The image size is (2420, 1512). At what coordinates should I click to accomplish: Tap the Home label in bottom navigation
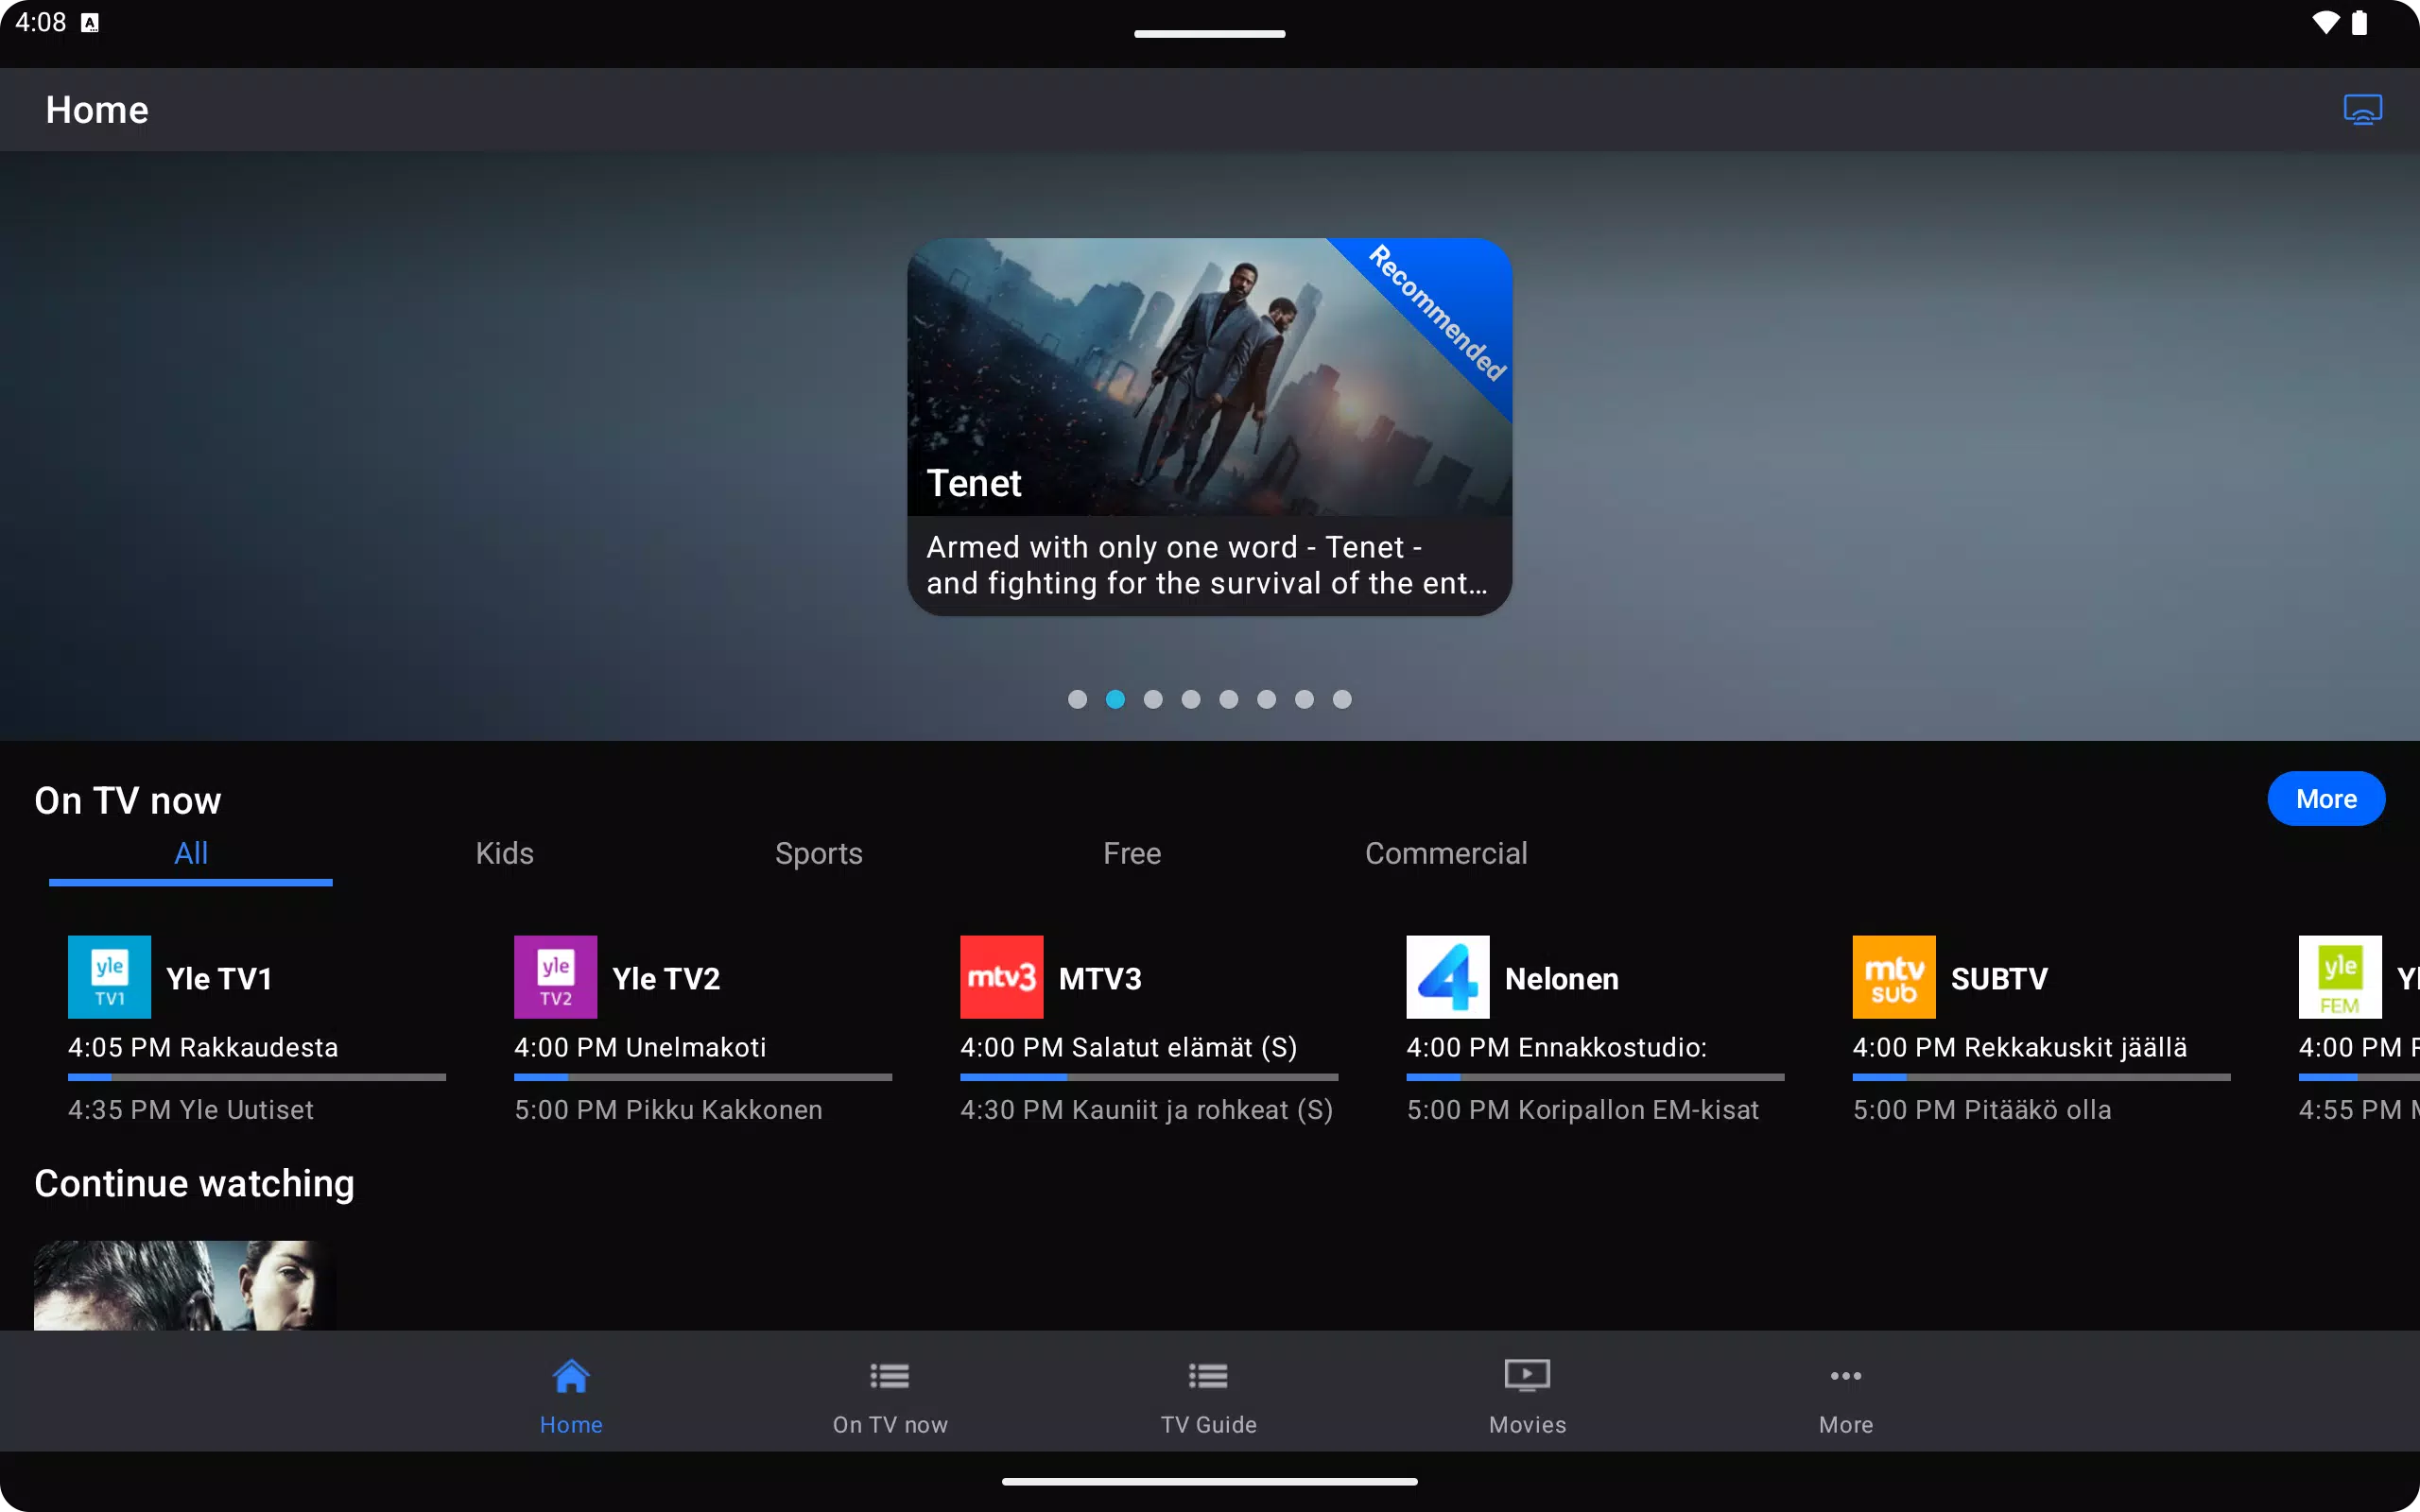click(x=571, y=1425)
